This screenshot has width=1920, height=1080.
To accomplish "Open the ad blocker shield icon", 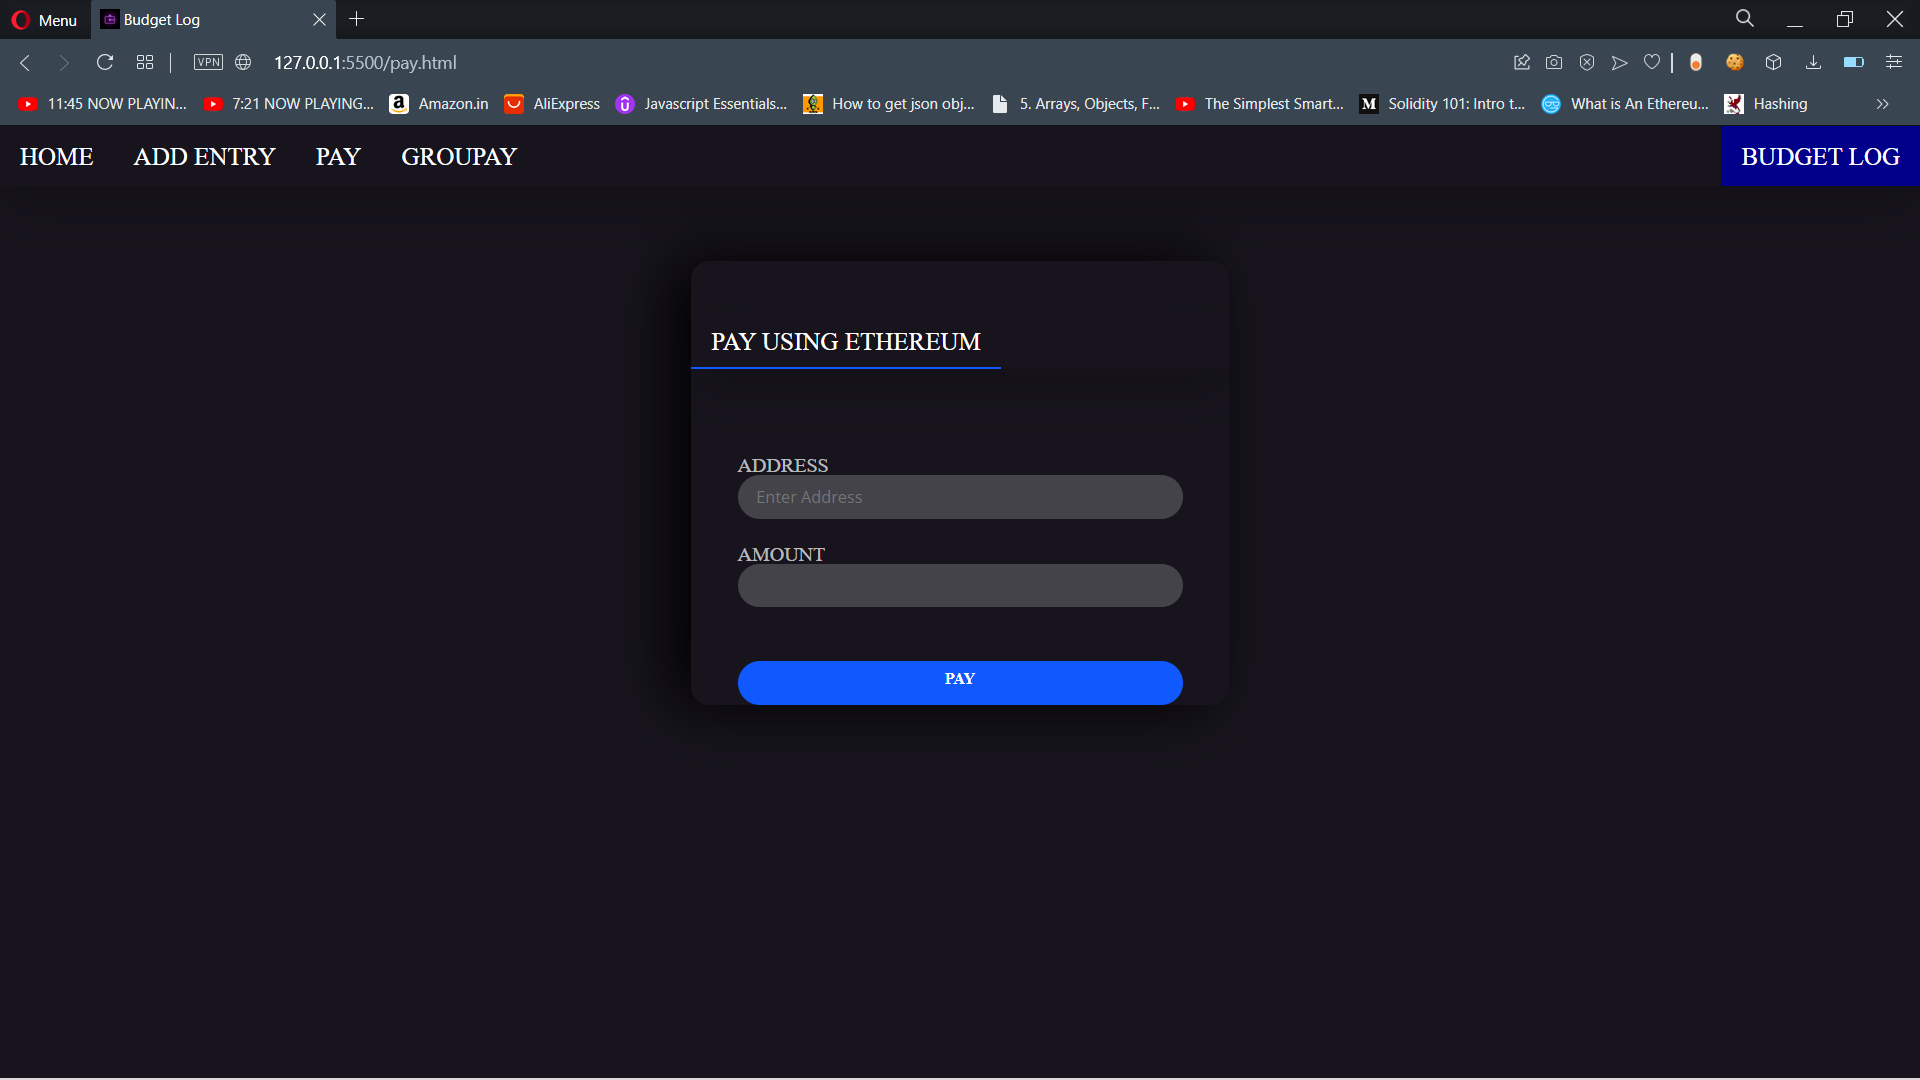I will (x=1586, y=62).
